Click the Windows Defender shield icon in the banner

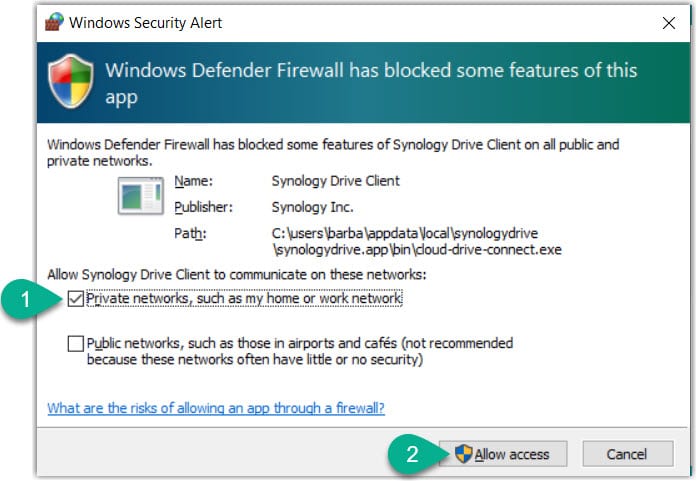point(70,82)
